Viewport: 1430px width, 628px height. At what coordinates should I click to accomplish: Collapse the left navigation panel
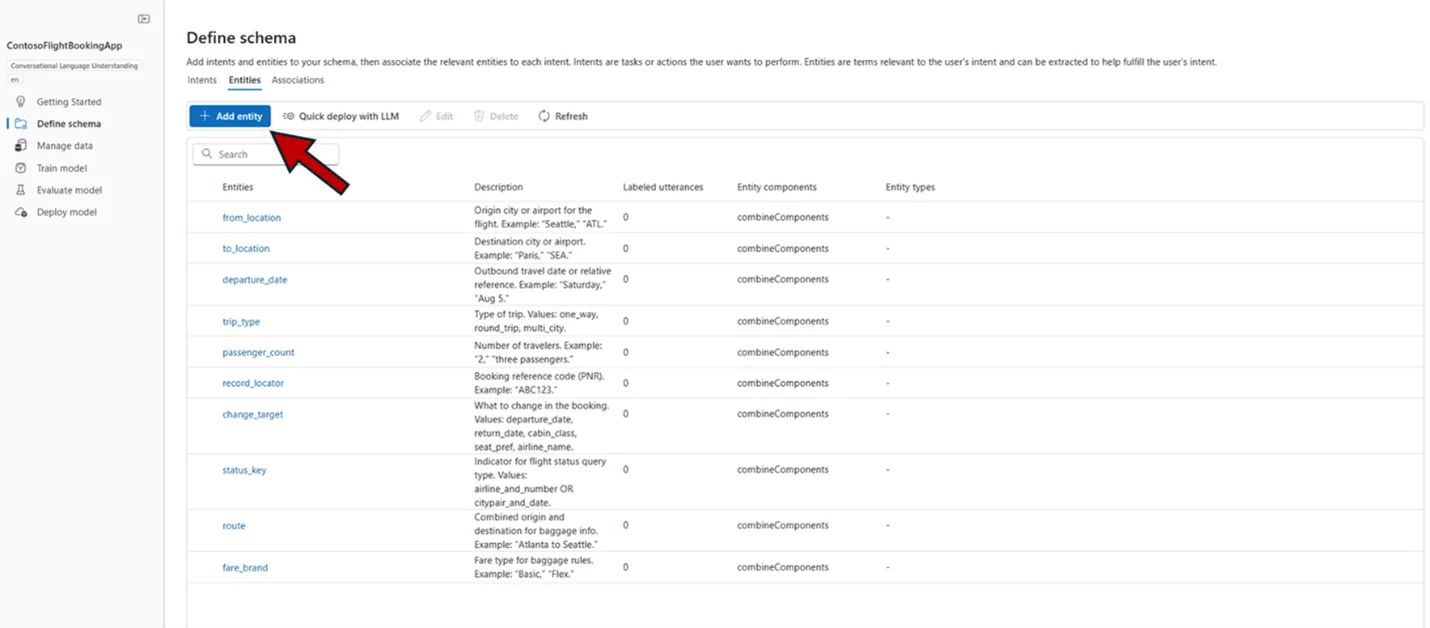pos(143,17)
